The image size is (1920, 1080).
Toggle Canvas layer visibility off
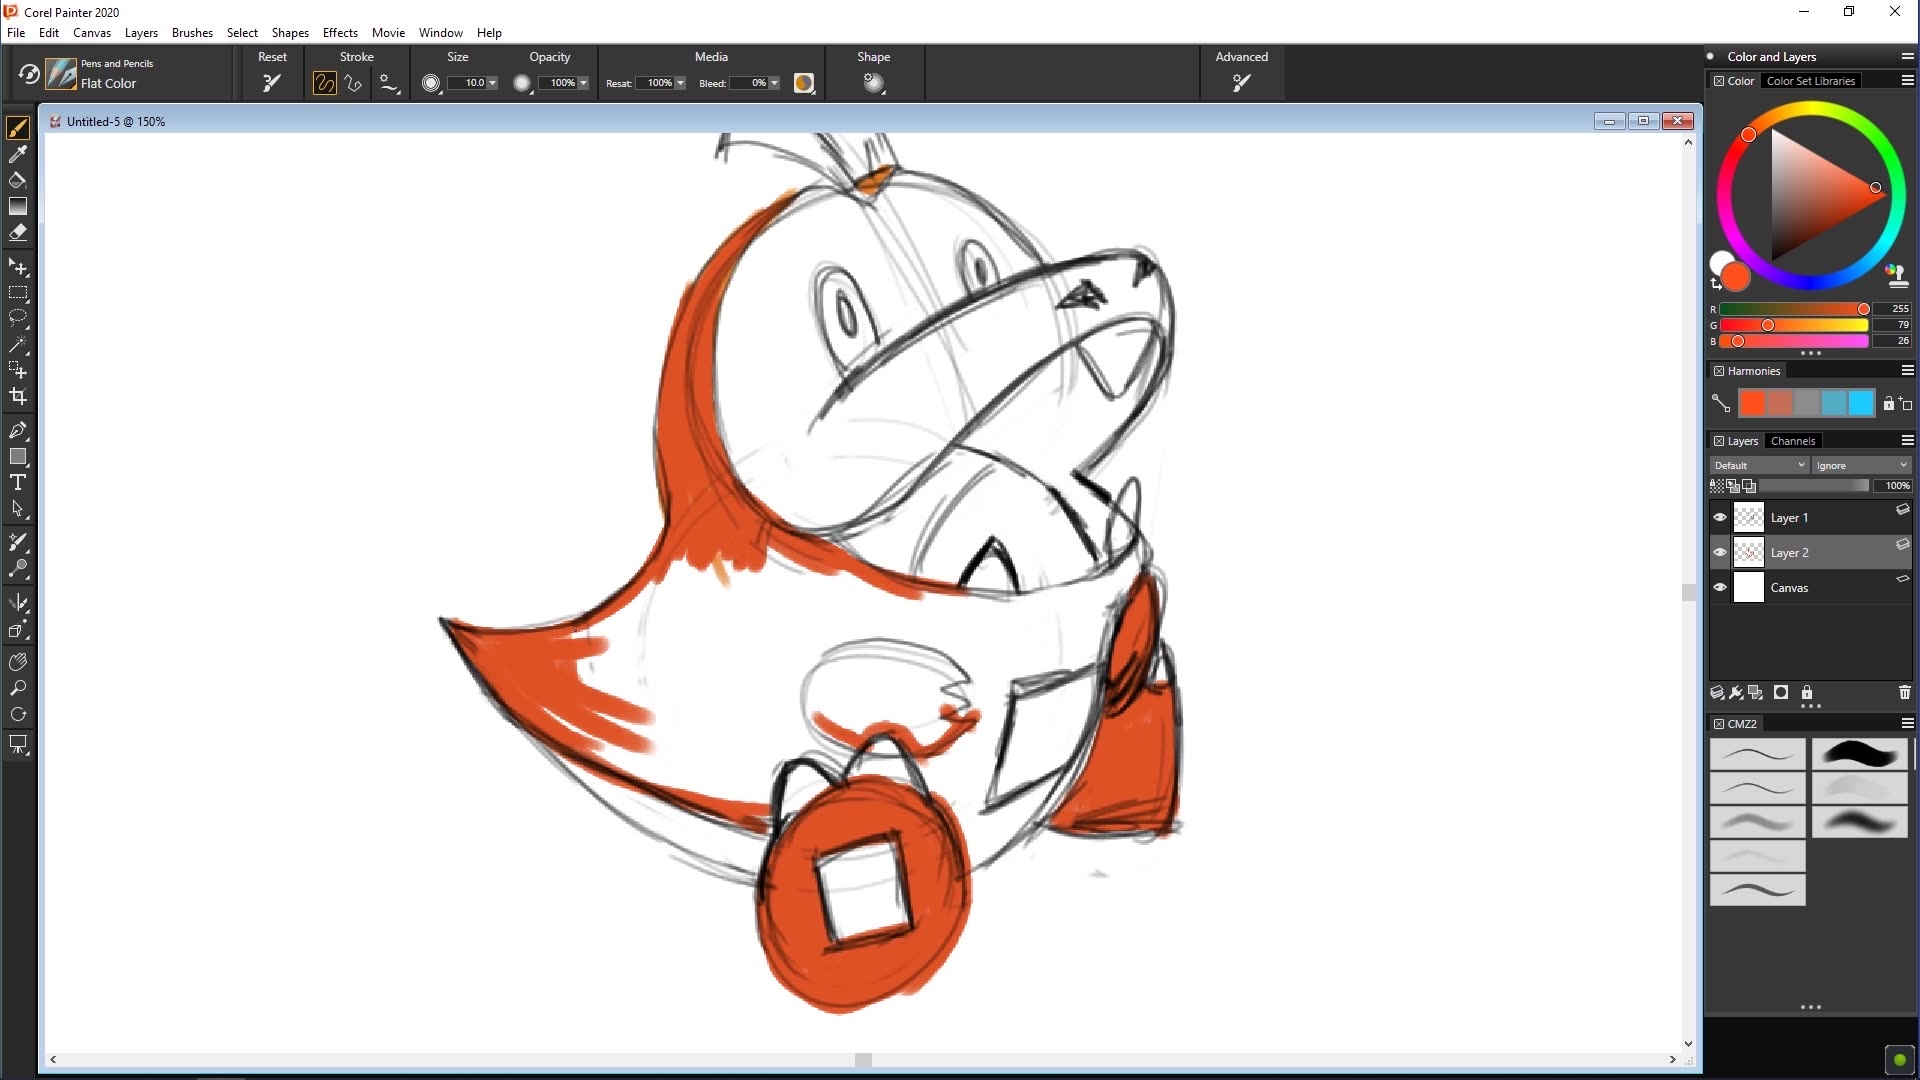point(1720,587)
